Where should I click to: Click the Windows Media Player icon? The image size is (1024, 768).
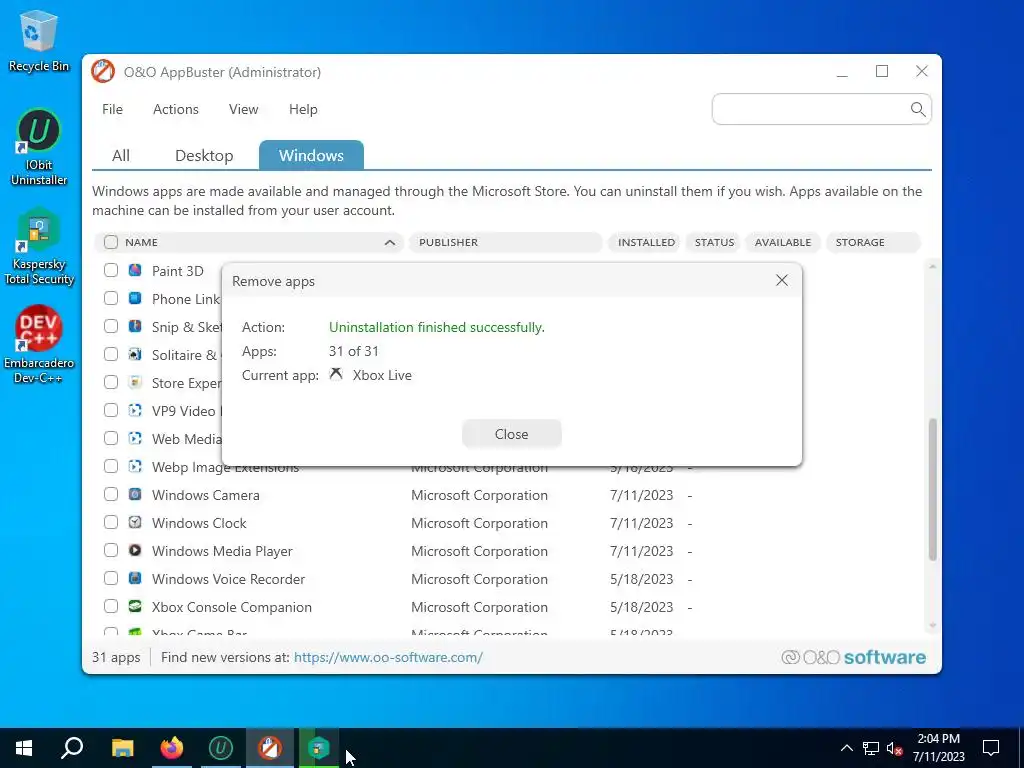click(x=135, y=551)
